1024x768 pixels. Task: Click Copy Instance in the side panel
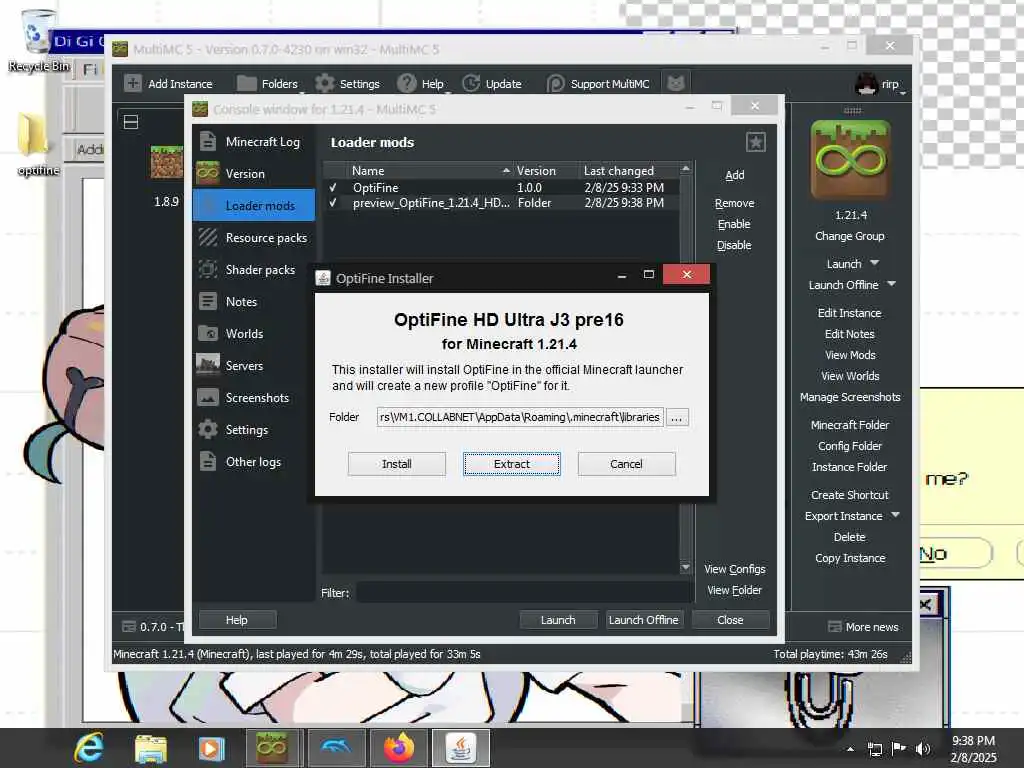tap(850, 558)
